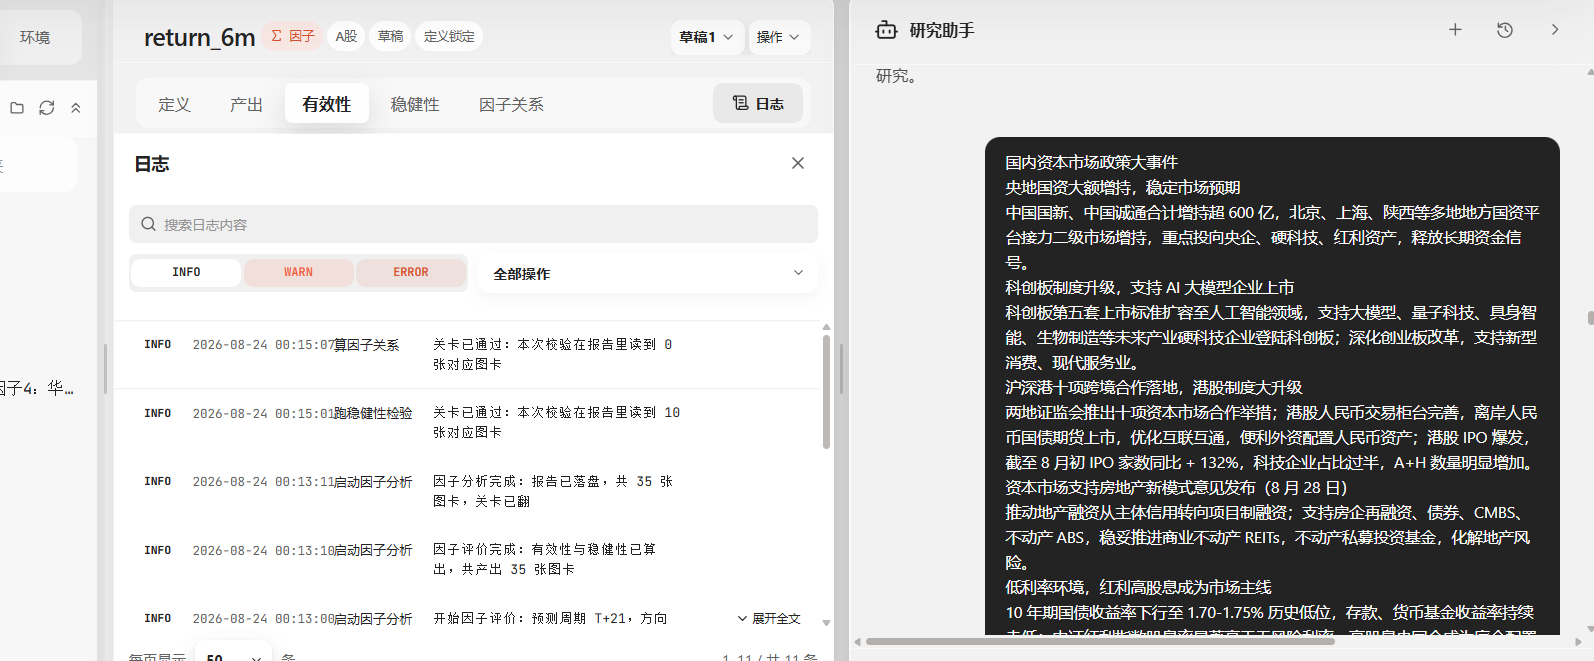Click 沪深港十项跨境合作落地 line in chat

point(1153,387)
